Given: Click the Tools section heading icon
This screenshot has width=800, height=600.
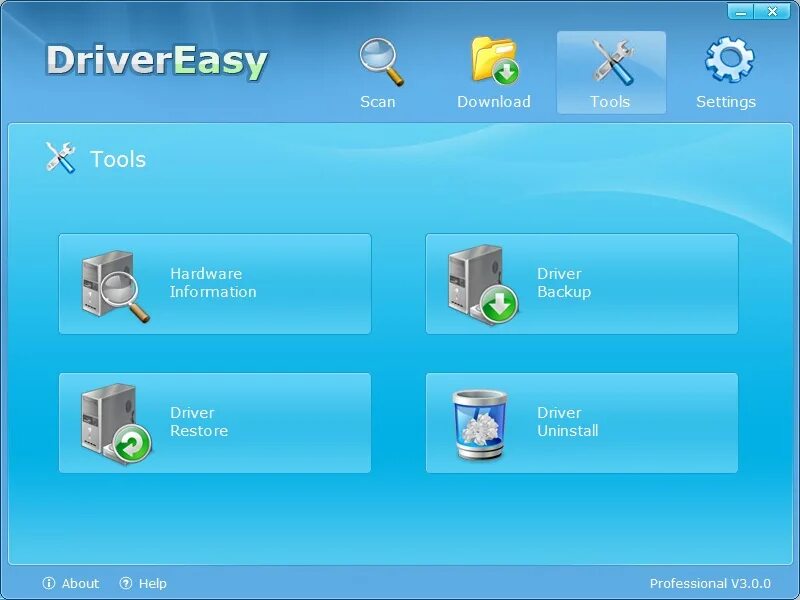Looking at the screenshot, I should (60, 158).
